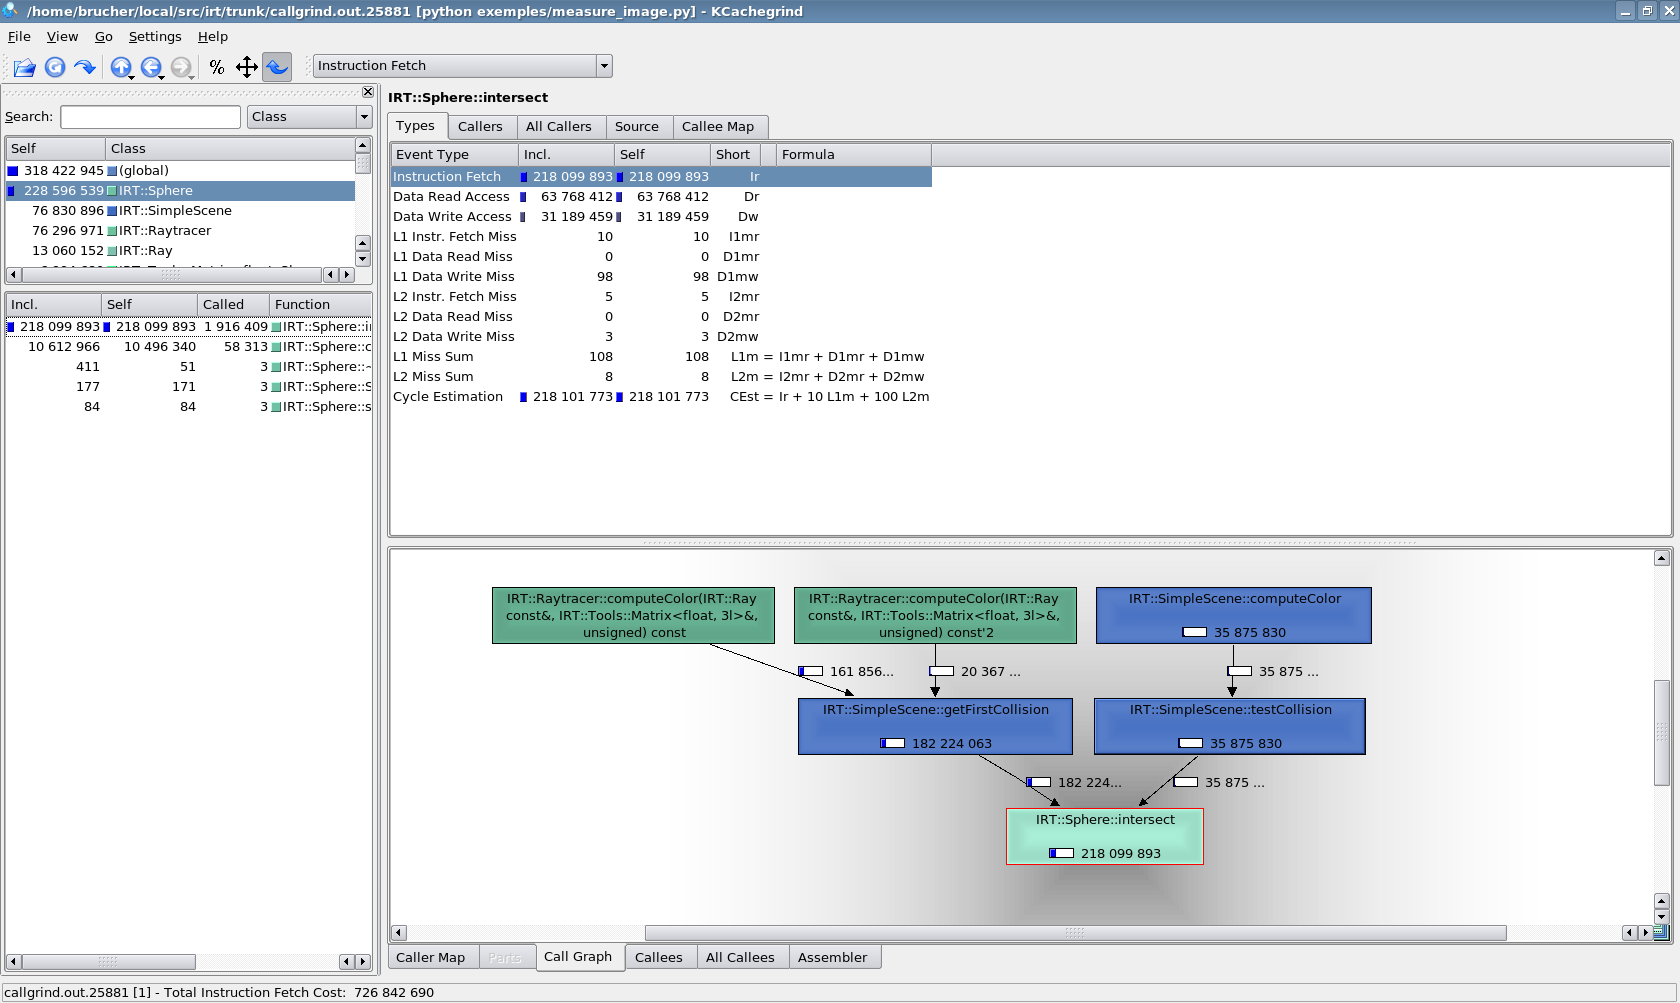
Task: Open the Assembler tab
Action: (x=832, y=958)
